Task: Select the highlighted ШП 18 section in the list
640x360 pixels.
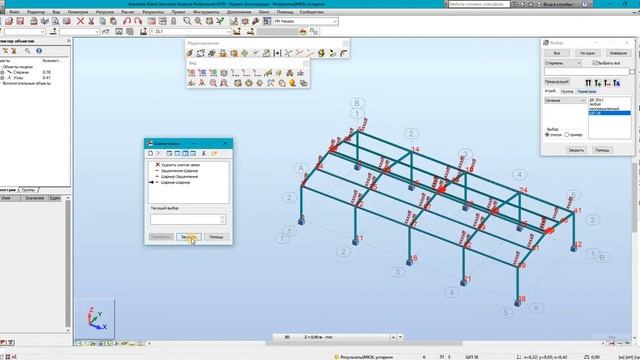Action: (609, 113)
